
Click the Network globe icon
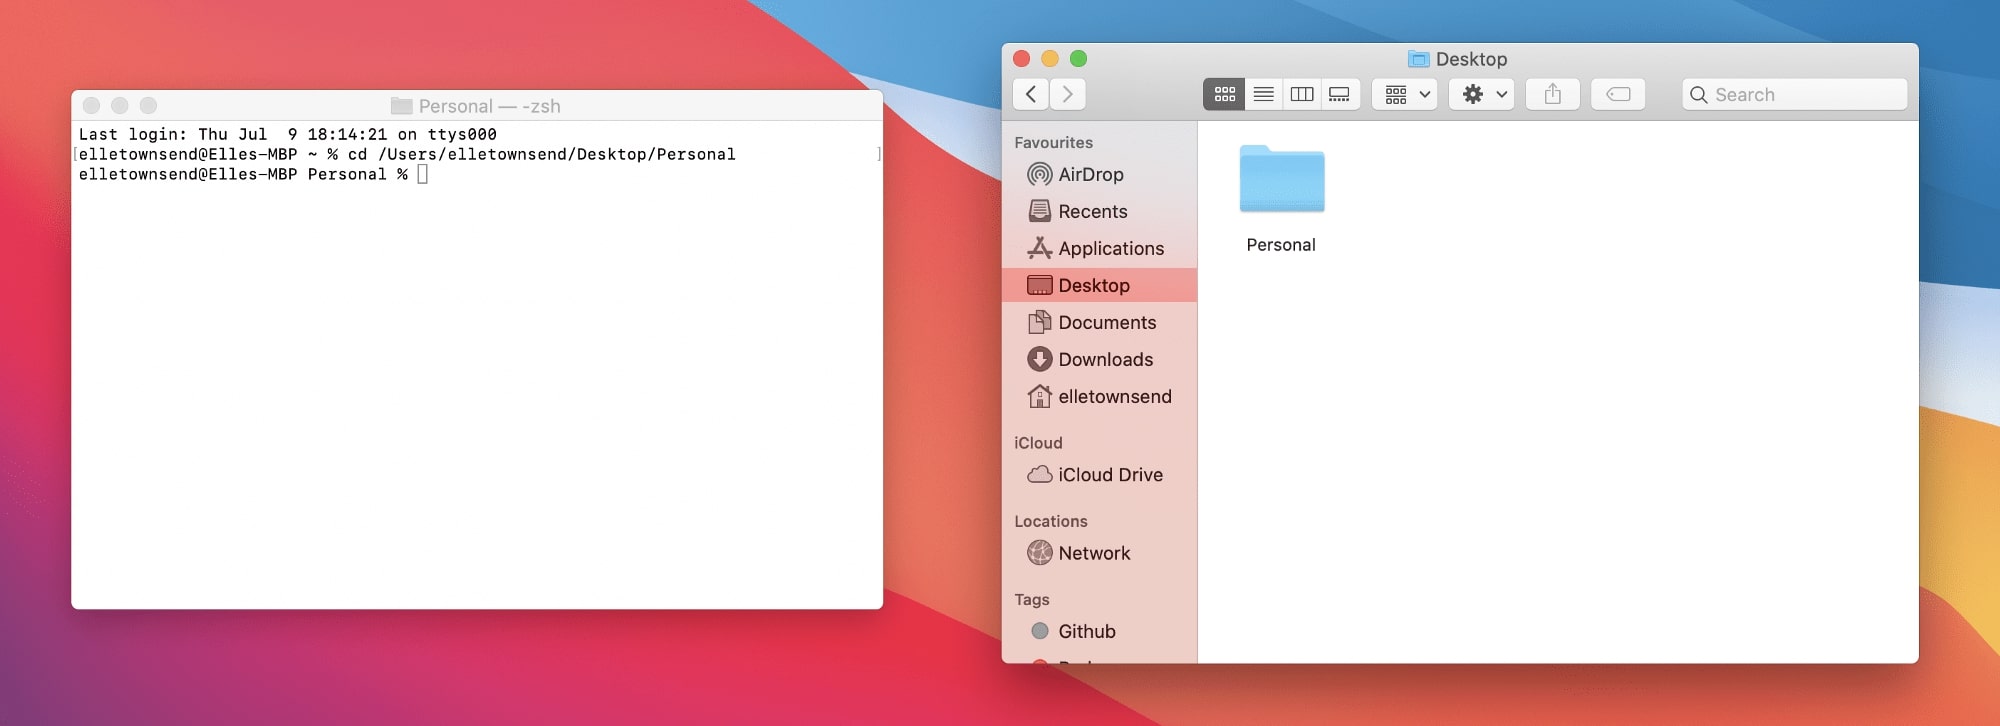click(x=1040, y=553)
